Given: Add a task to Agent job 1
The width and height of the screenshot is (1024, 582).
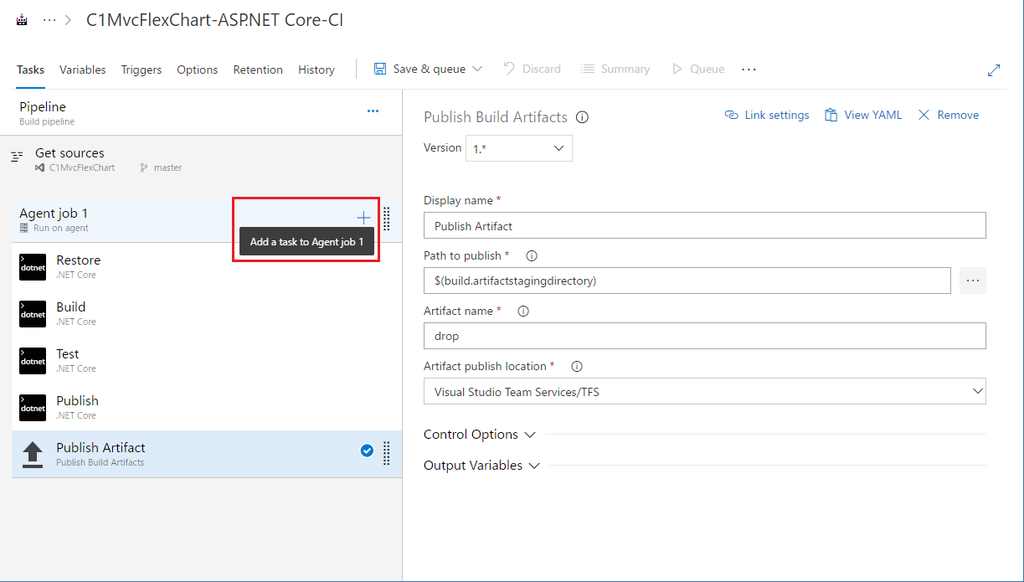Looking at the screenshot, I should point(363,218).
